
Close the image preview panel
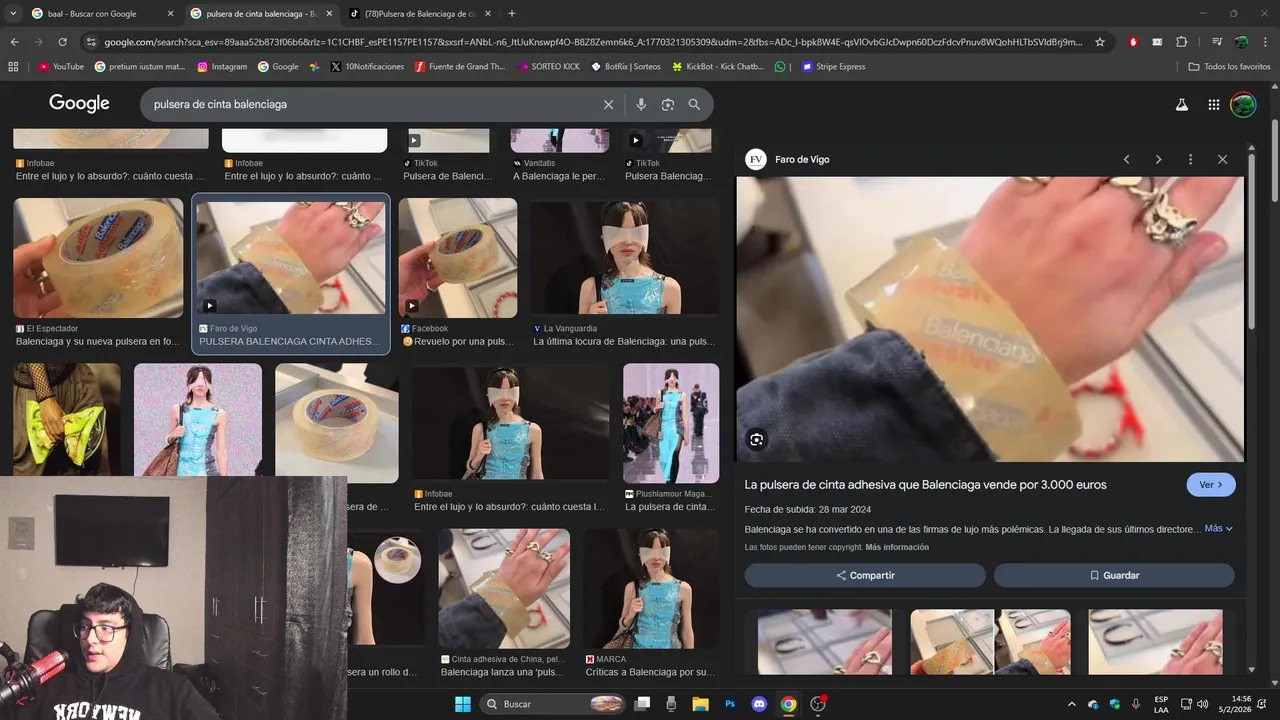pyautogui.click(x=1222, y=159)
